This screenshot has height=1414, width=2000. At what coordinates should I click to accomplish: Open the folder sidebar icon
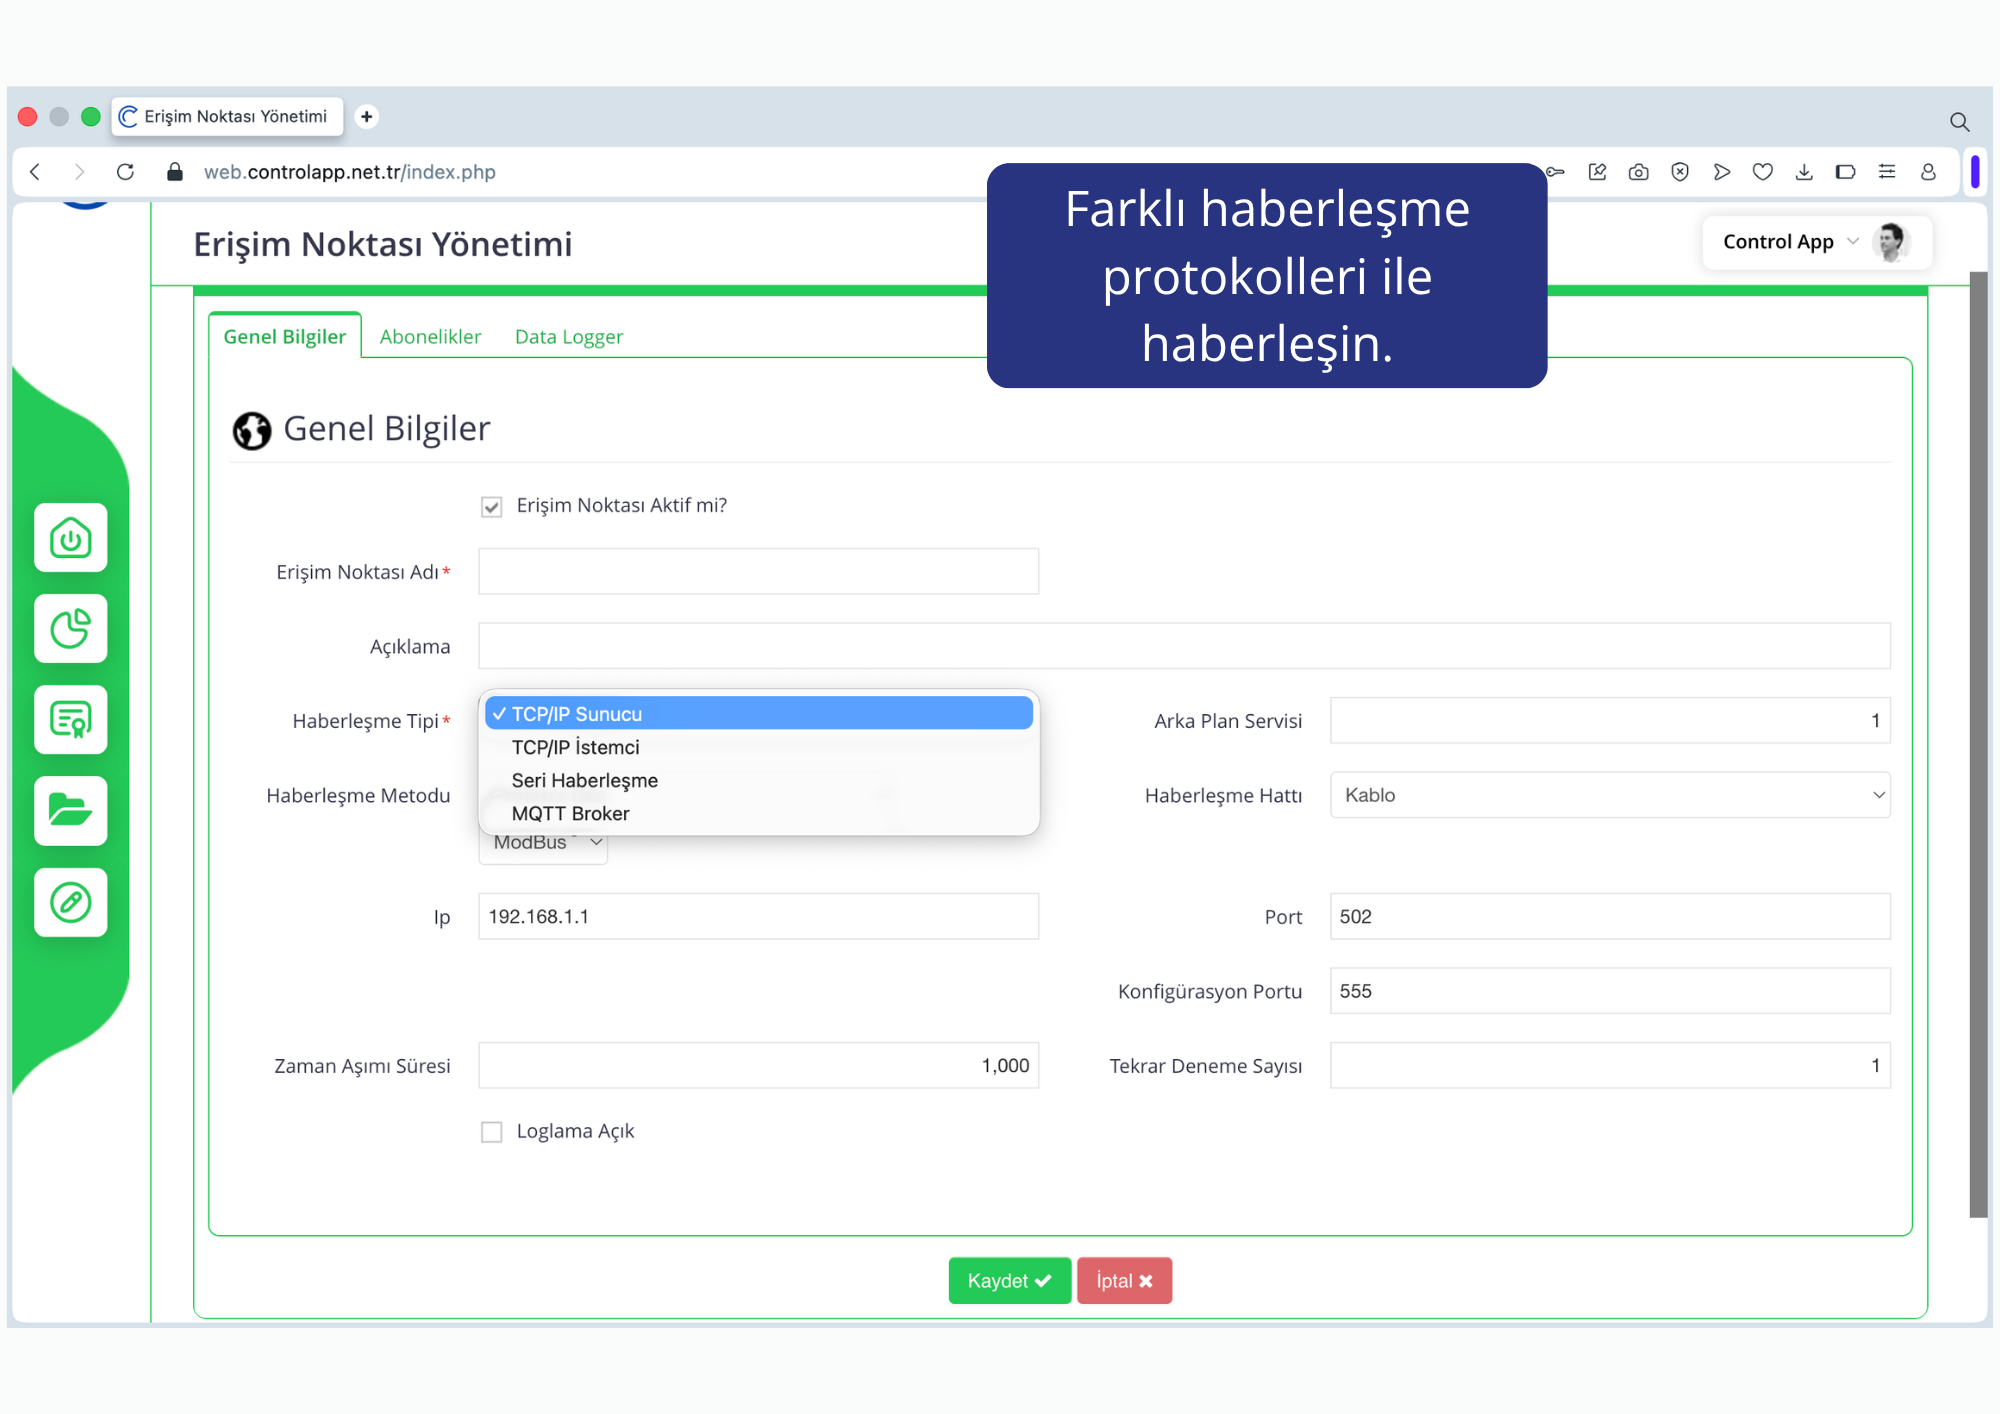pyautogui.click(x=71, y=810)
